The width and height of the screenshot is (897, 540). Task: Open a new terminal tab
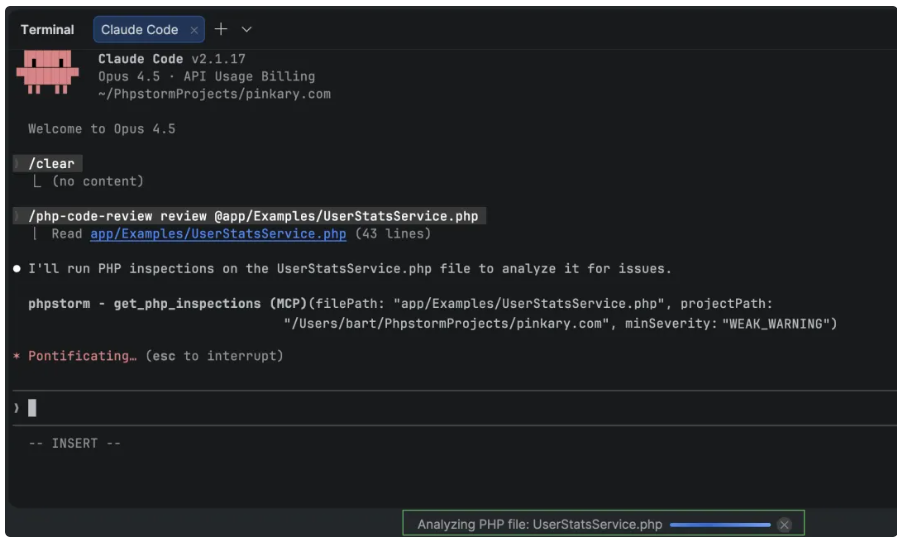click(221, 29)
